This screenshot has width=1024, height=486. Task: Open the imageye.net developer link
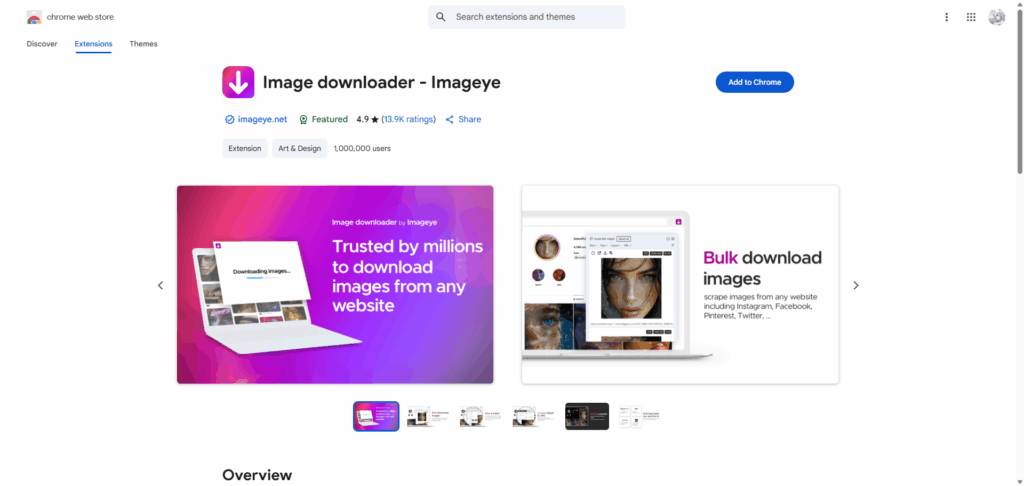263,120
